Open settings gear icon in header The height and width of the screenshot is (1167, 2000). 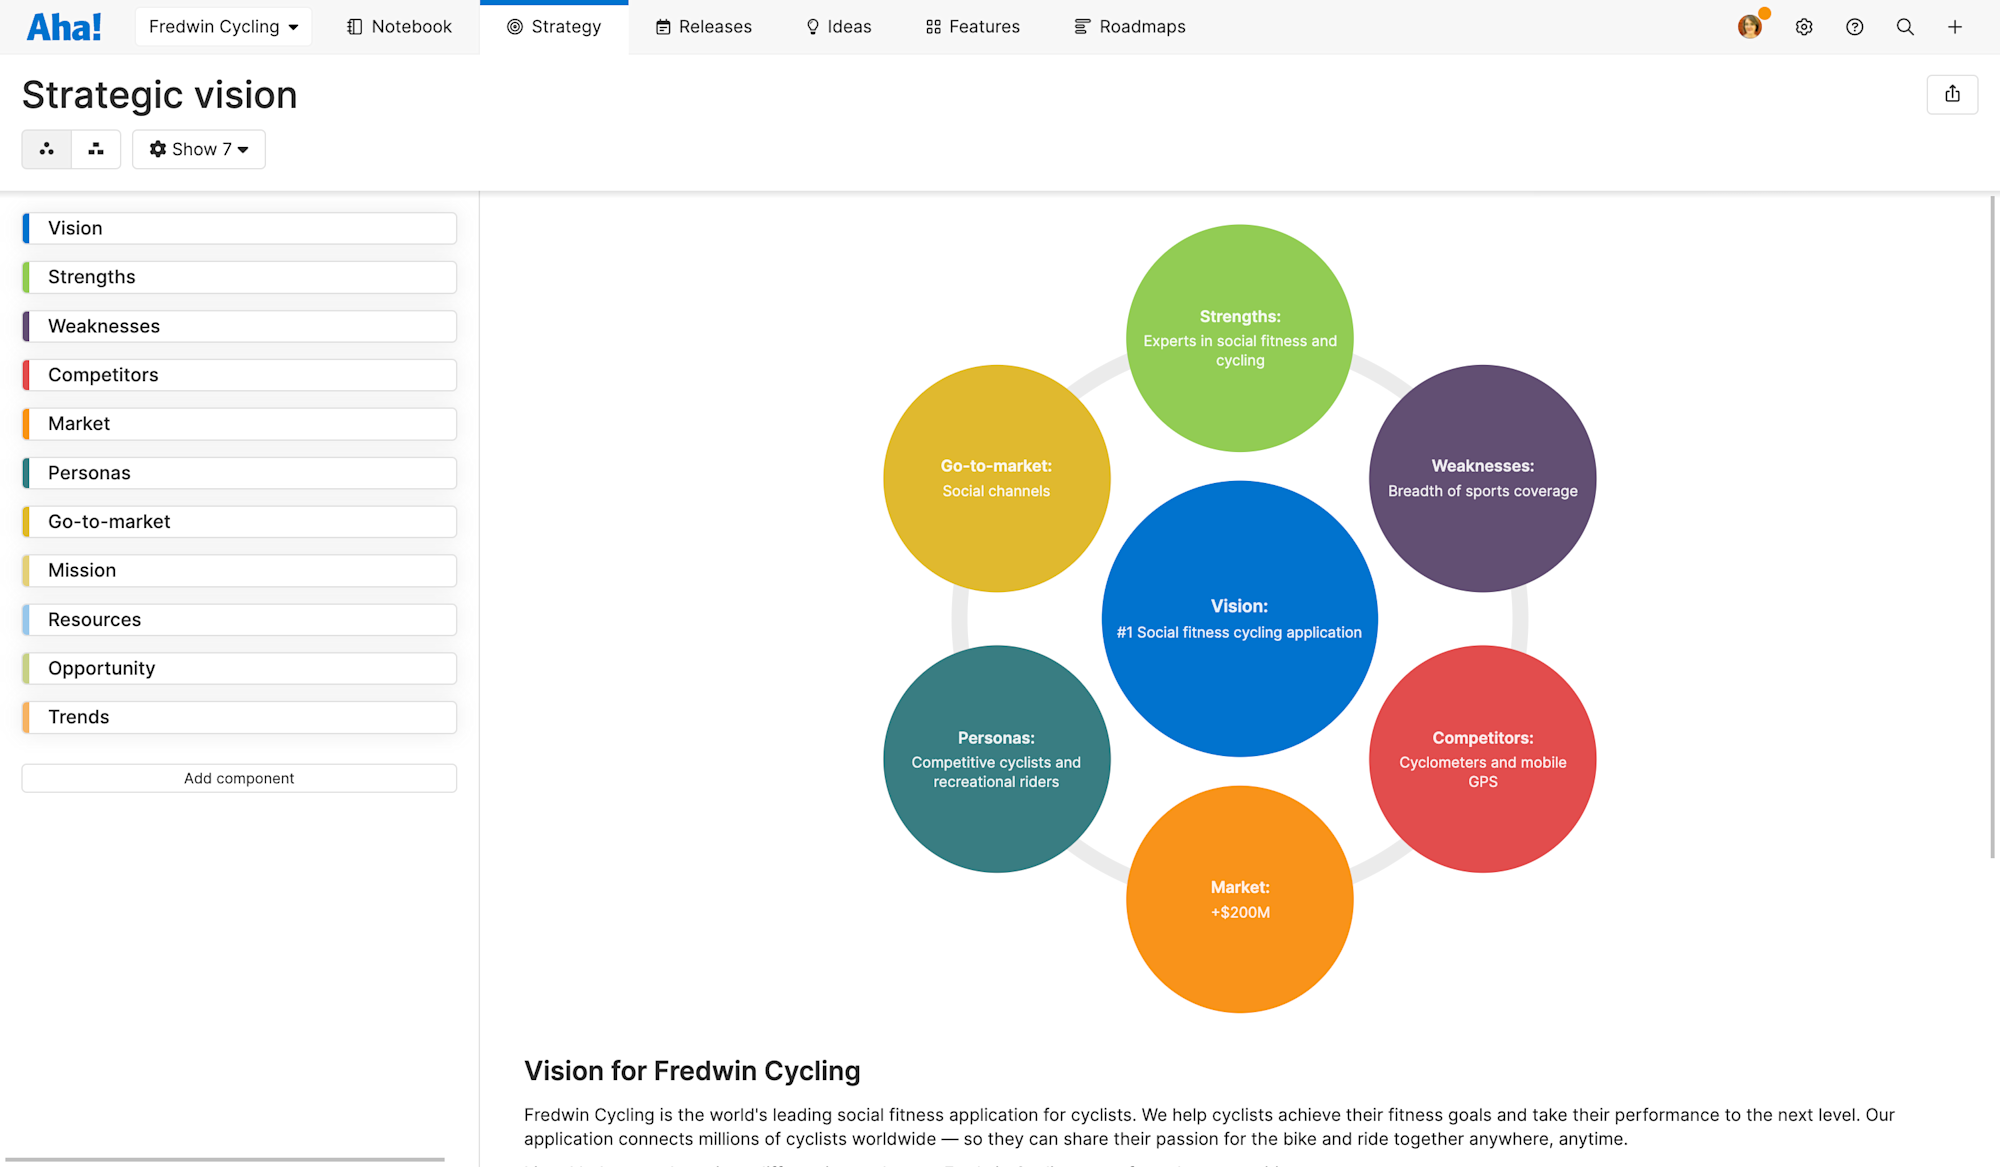1804,27
